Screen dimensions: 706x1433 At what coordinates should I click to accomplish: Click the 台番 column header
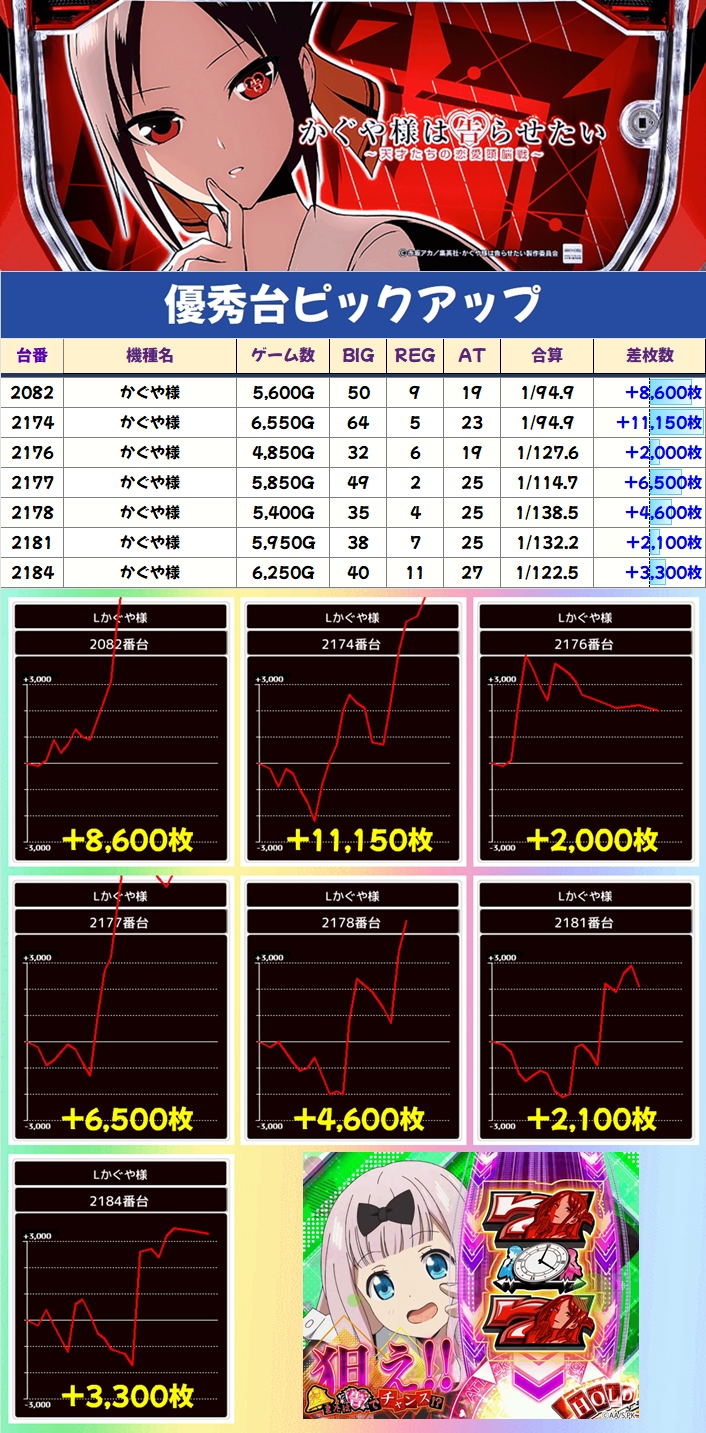(x=32, y=356)
